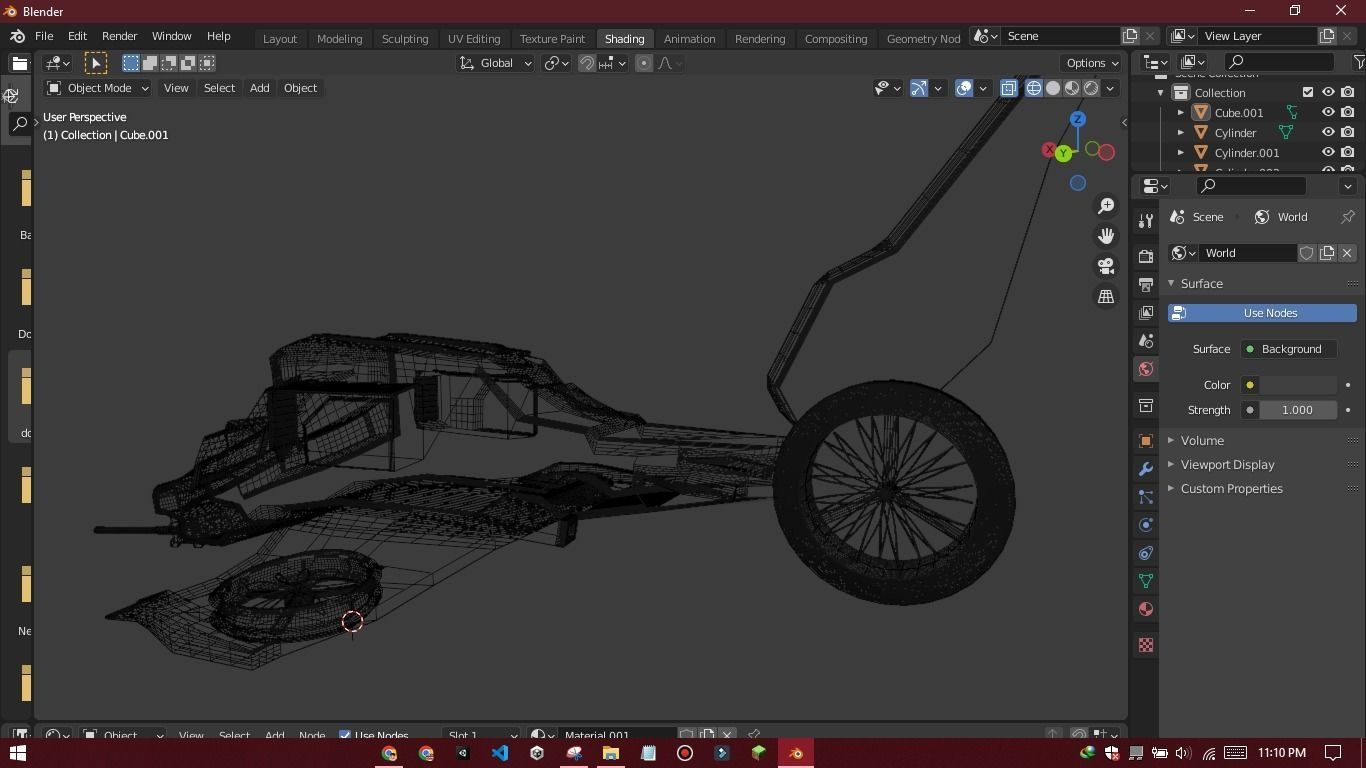
Task: Open the viewport Add menu
Action: click(259, 88)
